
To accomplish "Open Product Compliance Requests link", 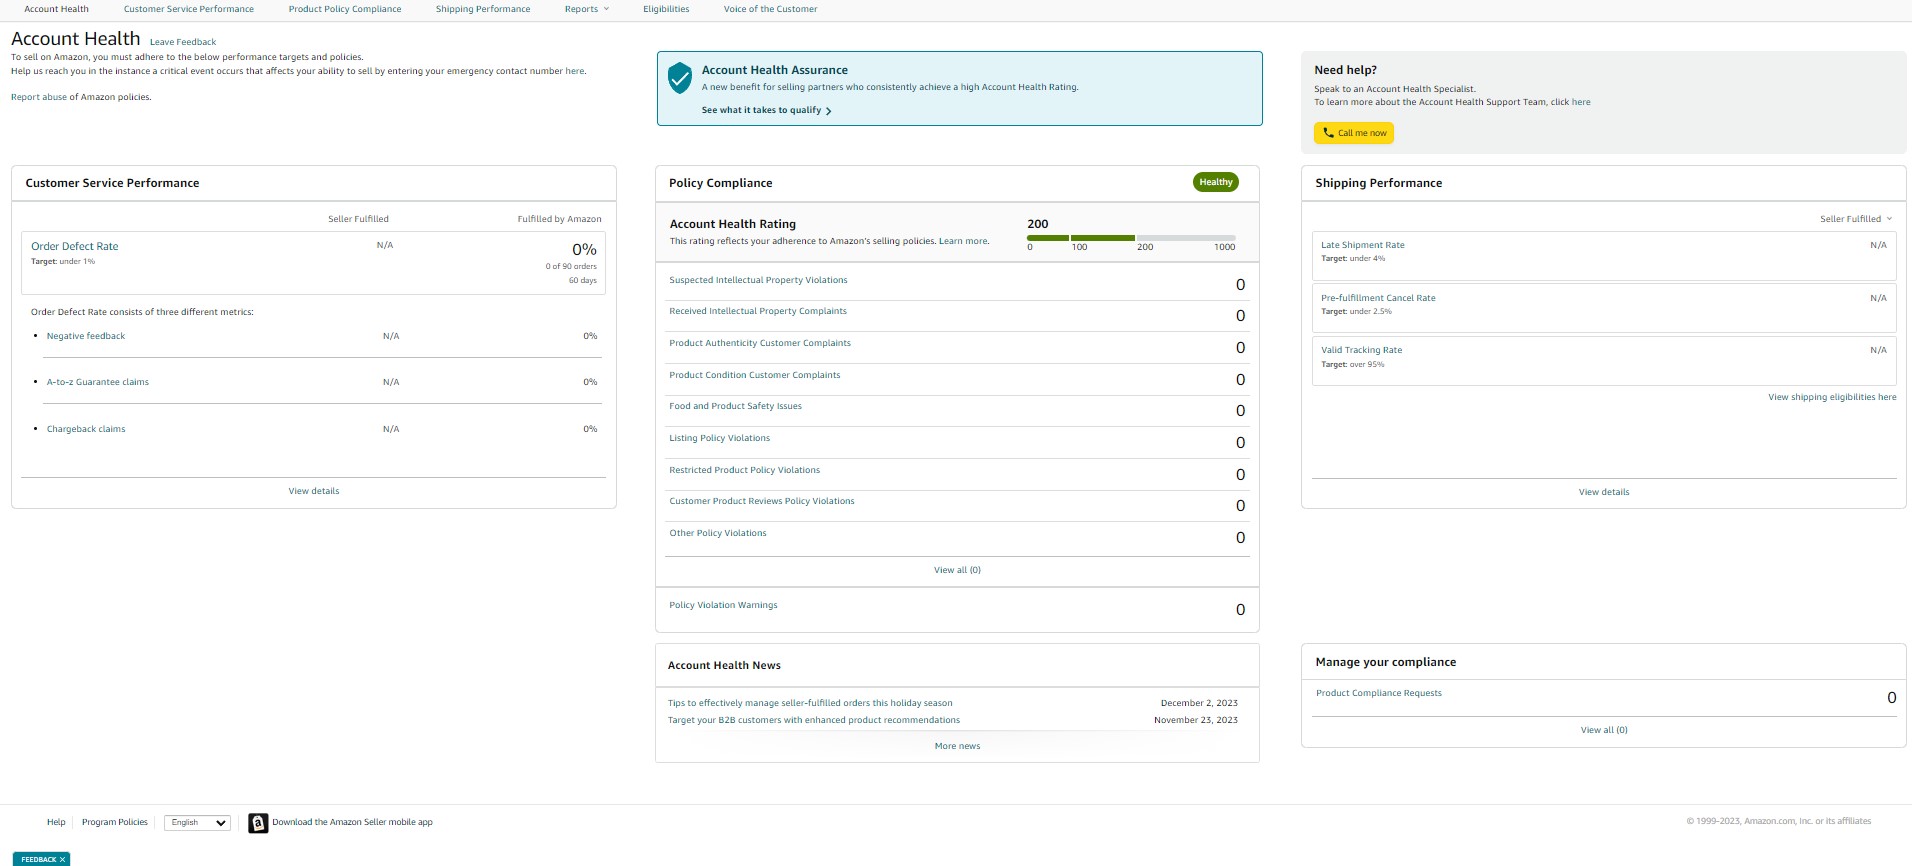I will pyautogui.click(x=1379, y=693).
